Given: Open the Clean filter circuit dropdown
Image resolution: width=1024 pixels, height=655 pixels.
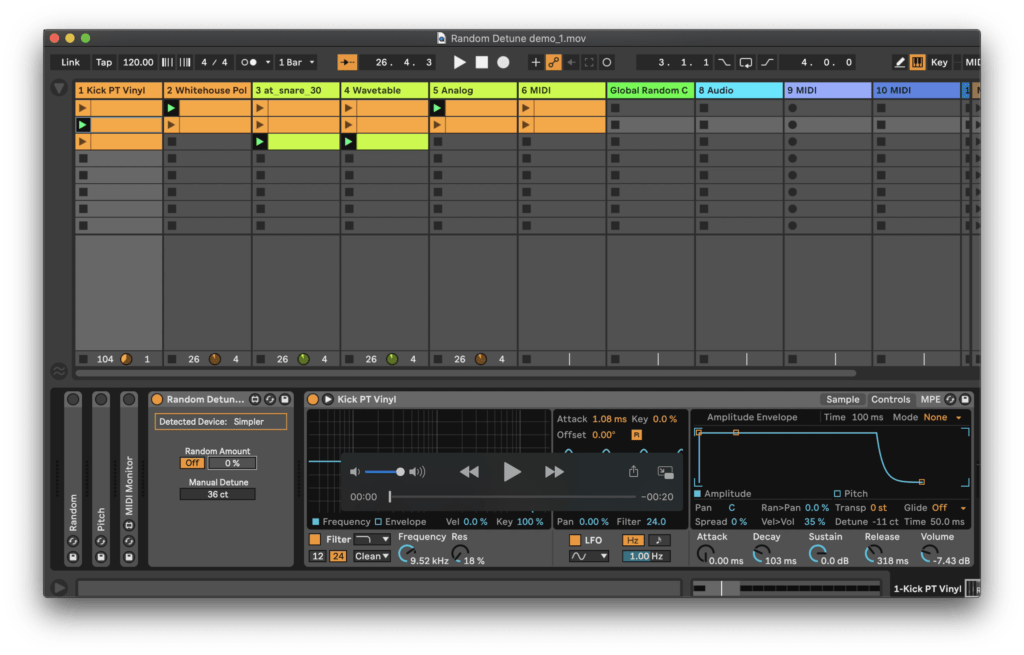Looking at the screenshot, I should click(372, 556).
